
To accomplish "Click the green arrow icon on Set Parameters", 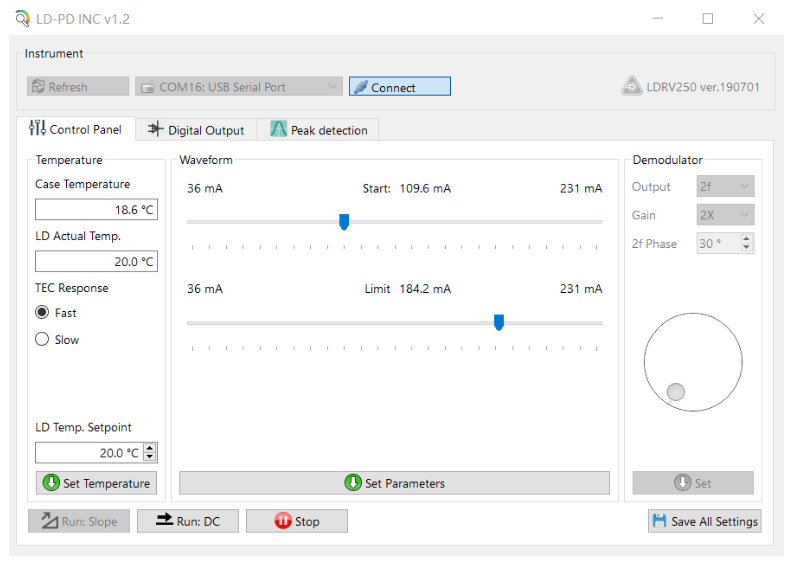I will click(353, 483).
